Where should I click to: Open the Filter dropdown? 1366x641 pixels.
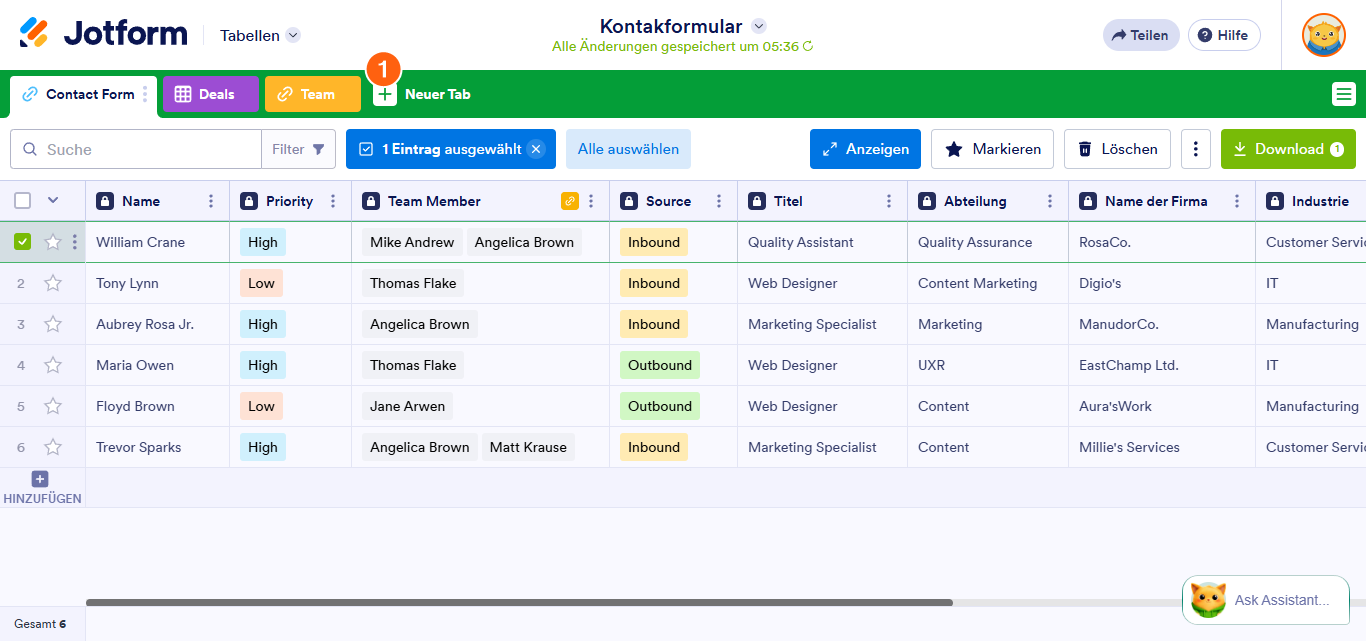coord(298,148)
